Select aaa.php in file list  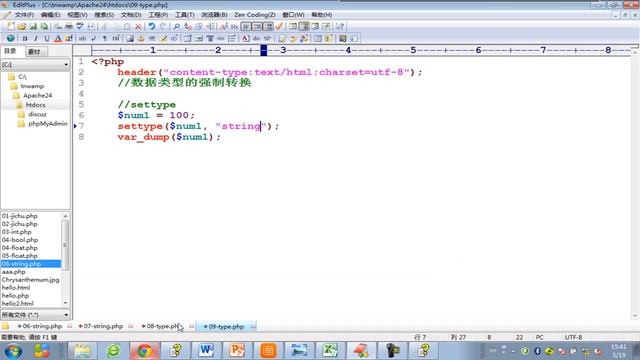point(13,271)
